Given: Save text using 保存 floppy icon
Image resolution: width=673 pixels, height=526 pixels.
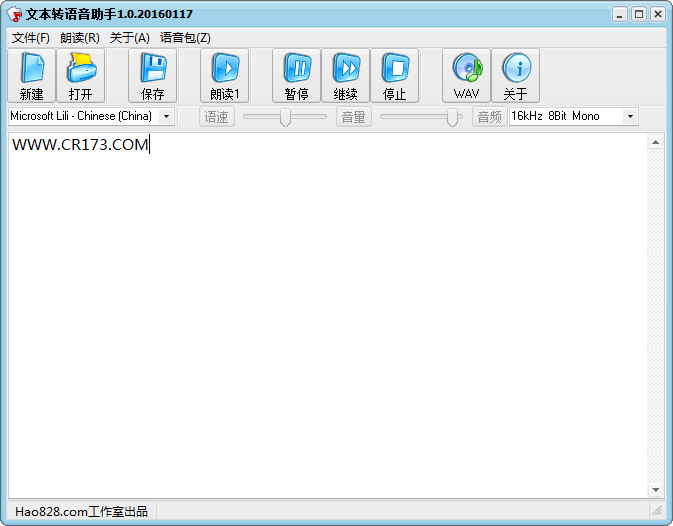Looking at the screenshot, I should 152,76.
